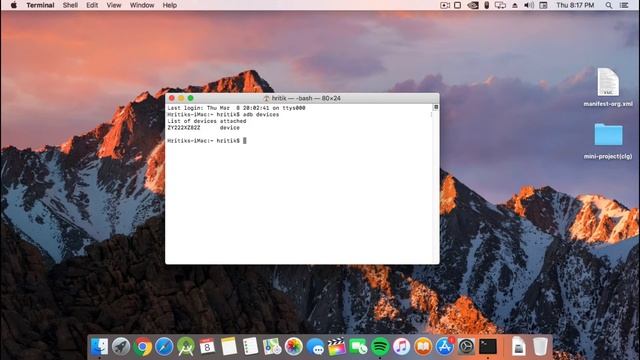Click the displays mirroring menu bar icon
This screenshot has height=360, width=640.
click(x=500, y=5)
